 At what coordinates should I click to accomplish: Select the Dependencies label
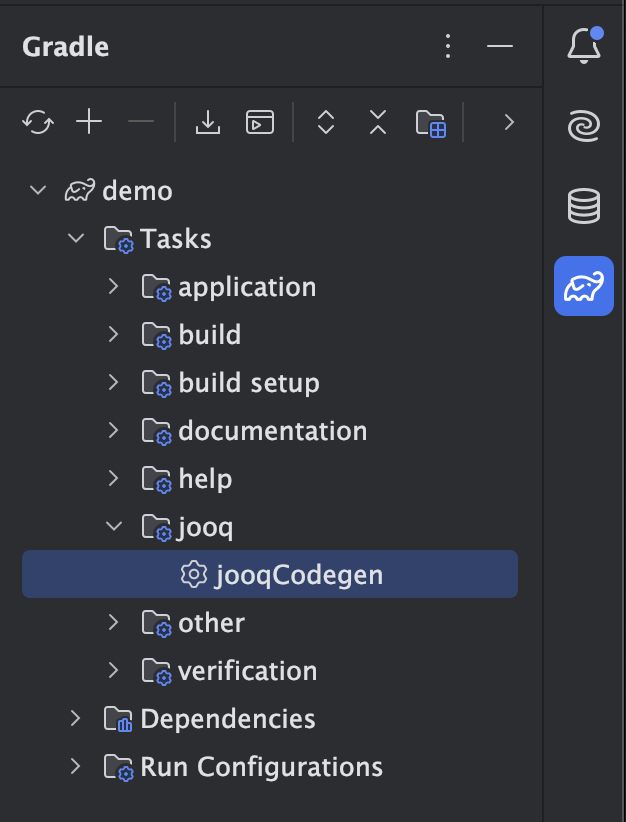click(228, 719)
